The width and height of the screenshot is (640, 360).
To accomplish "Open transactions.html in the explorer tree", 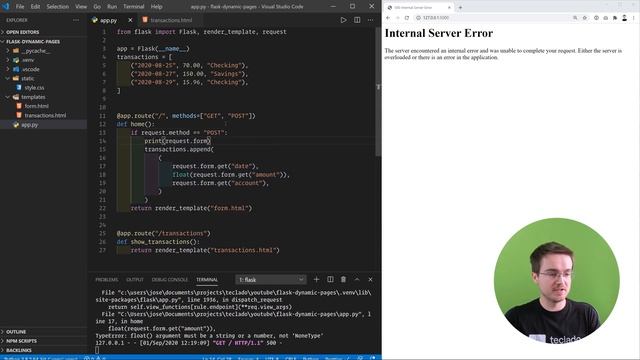I will pyautogui.click(x=45, y=116).
